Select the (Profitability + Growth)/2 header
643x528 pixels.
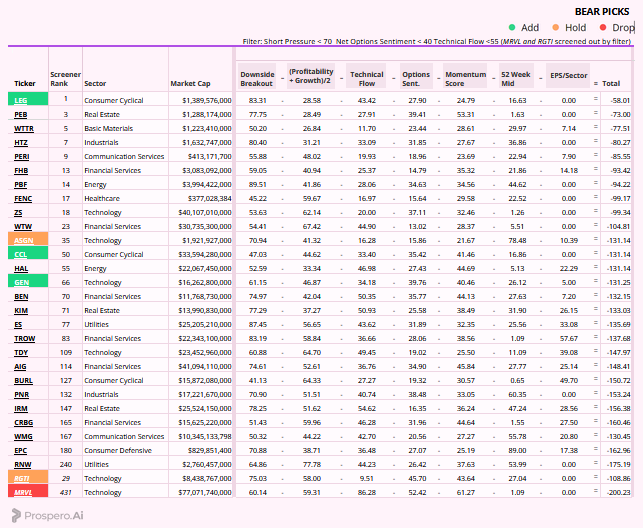[311, 76]
